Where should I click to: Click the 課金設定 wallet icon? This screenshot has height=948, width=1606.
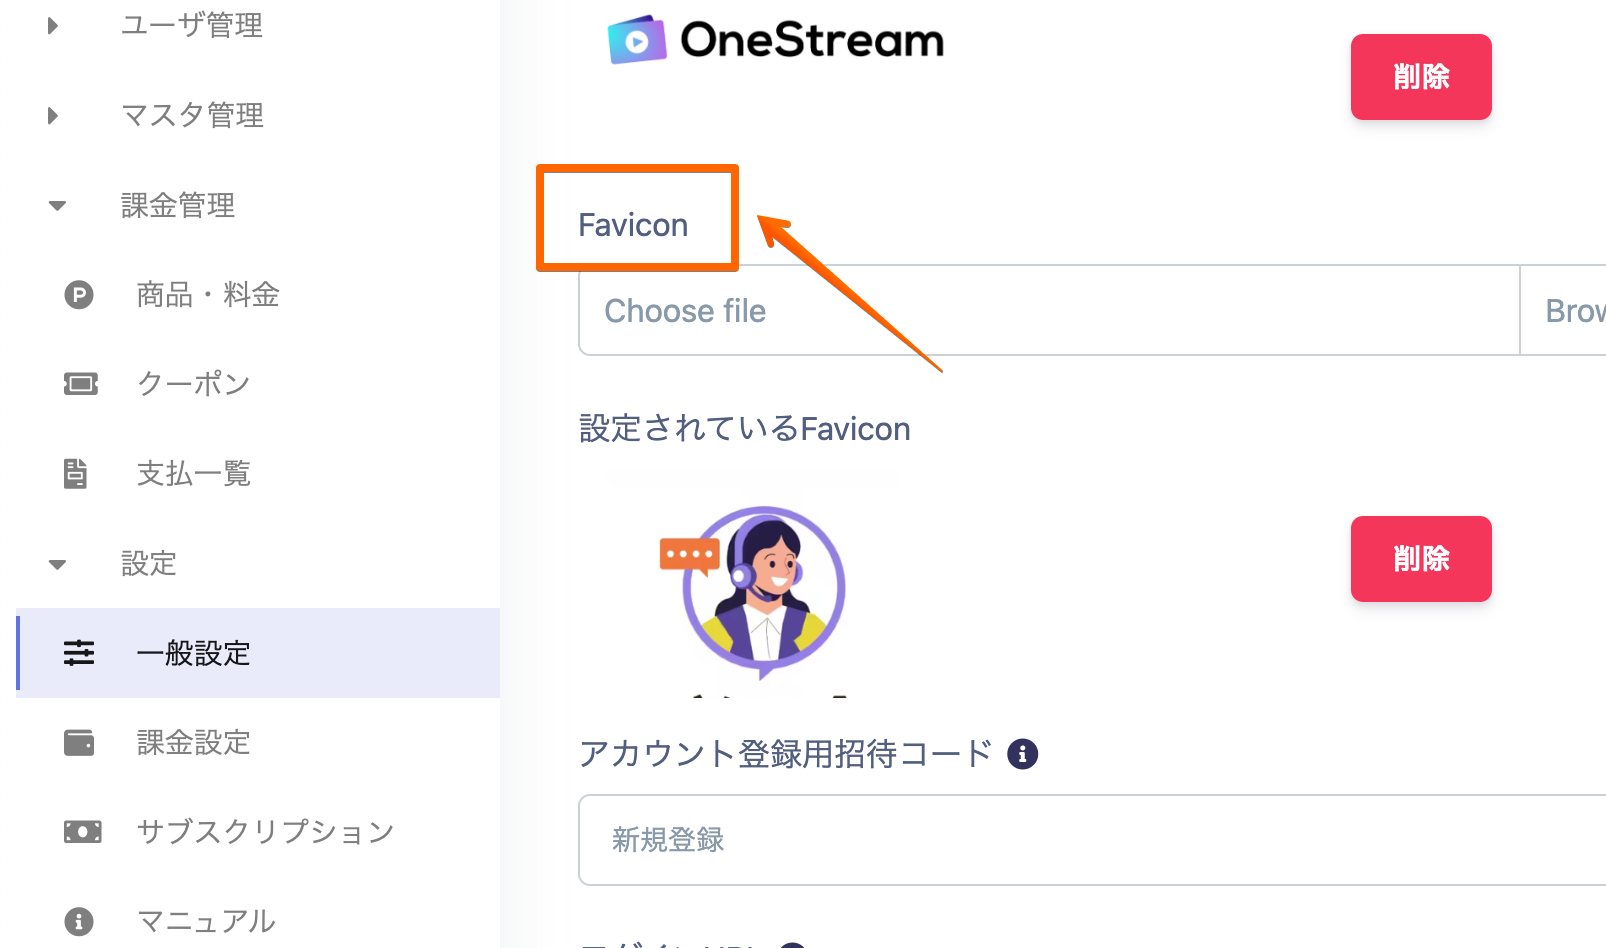(79, 743)
